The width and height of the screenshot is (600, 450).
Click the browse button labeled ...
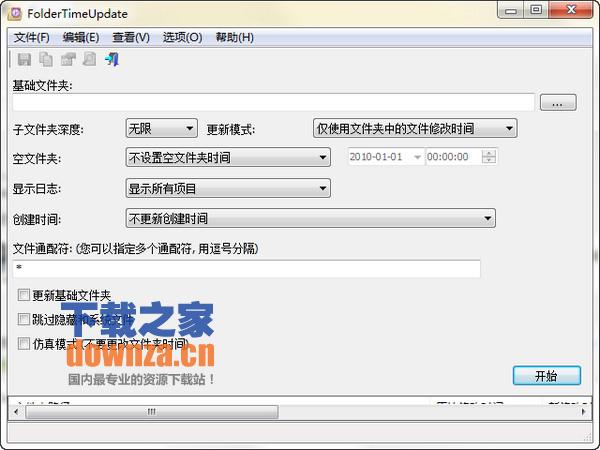[x=558, y=102]
